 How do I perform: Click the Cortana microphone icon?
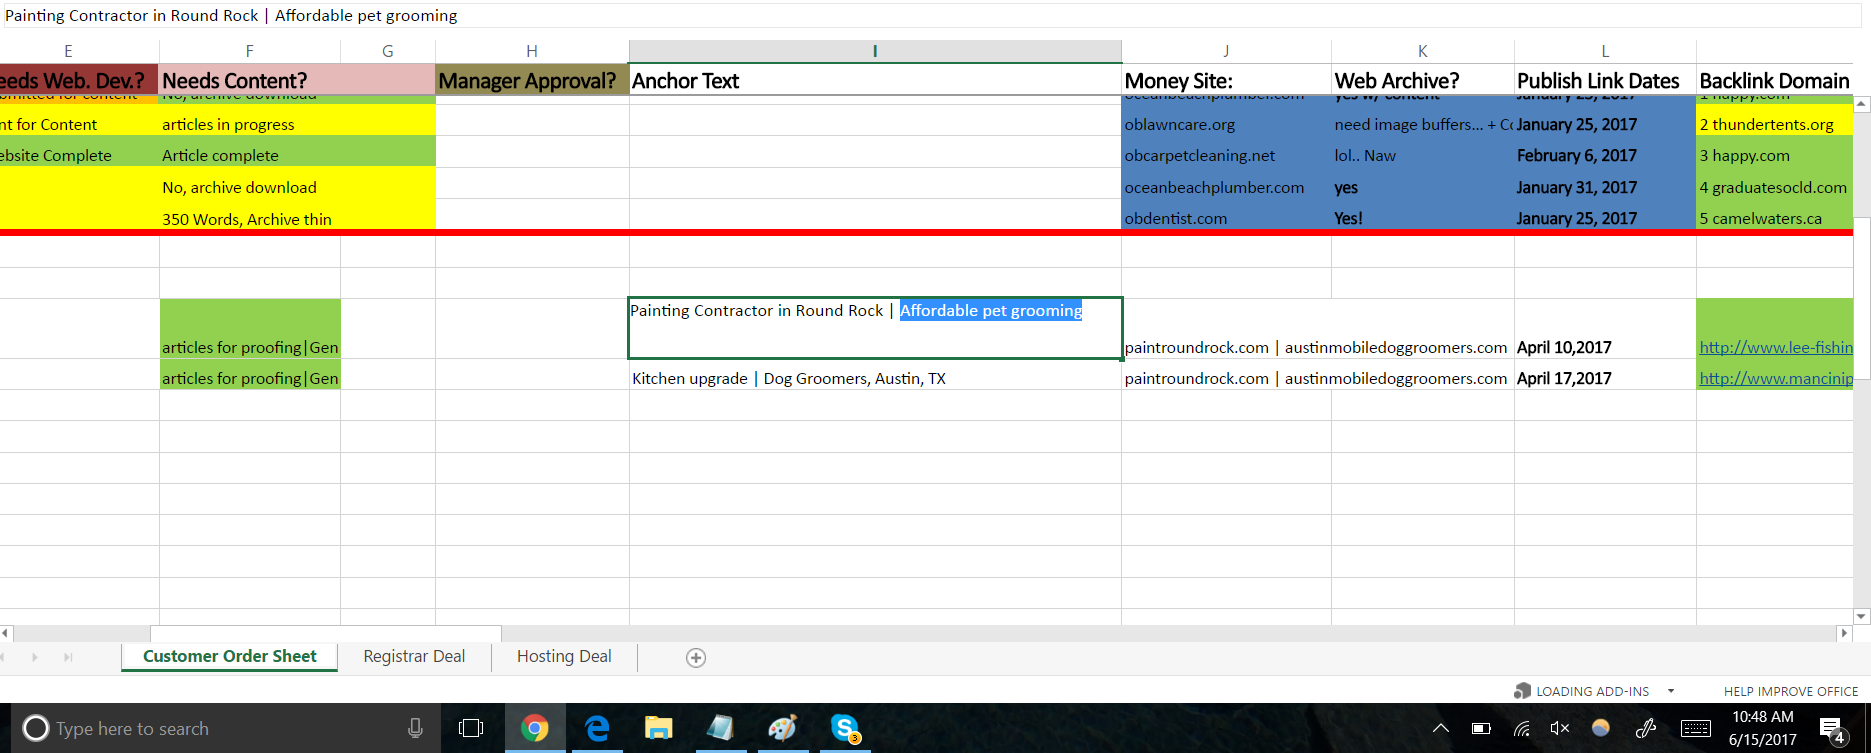point(415,728)
